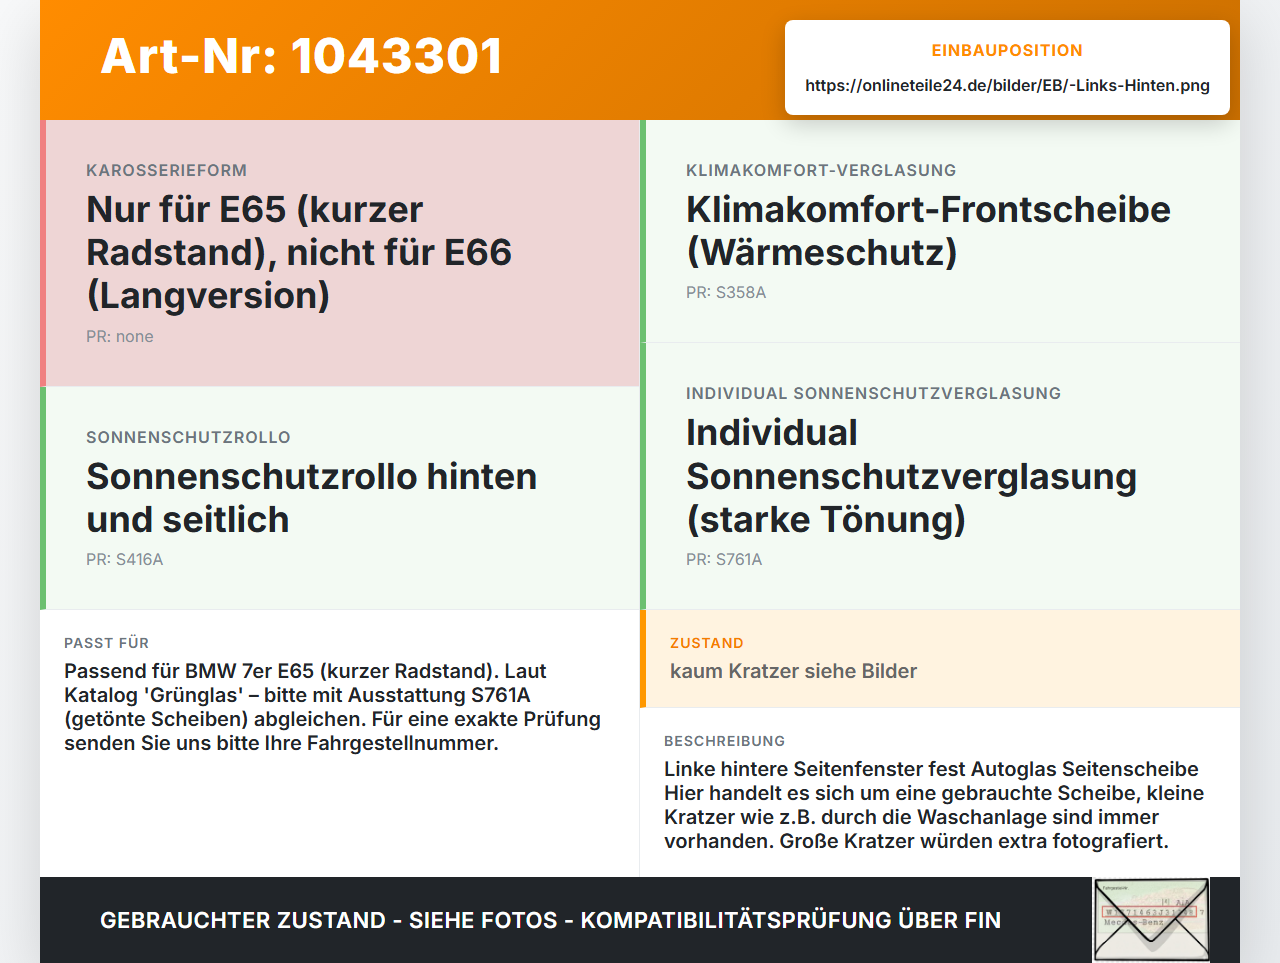Click the KLIMAKOMFORT-VERGLASUNG category label
This screenshot has height=963, width=1280.
pyautogui.click(x=821, y=170)
